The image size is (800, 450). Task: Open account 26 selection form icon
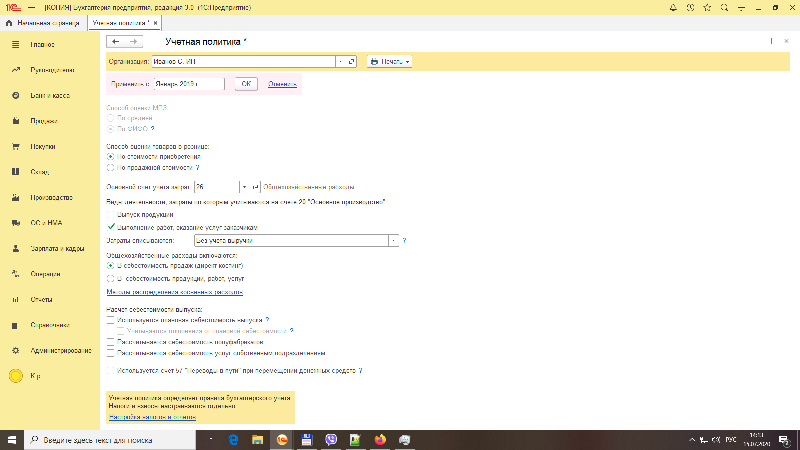click(255, 187)
